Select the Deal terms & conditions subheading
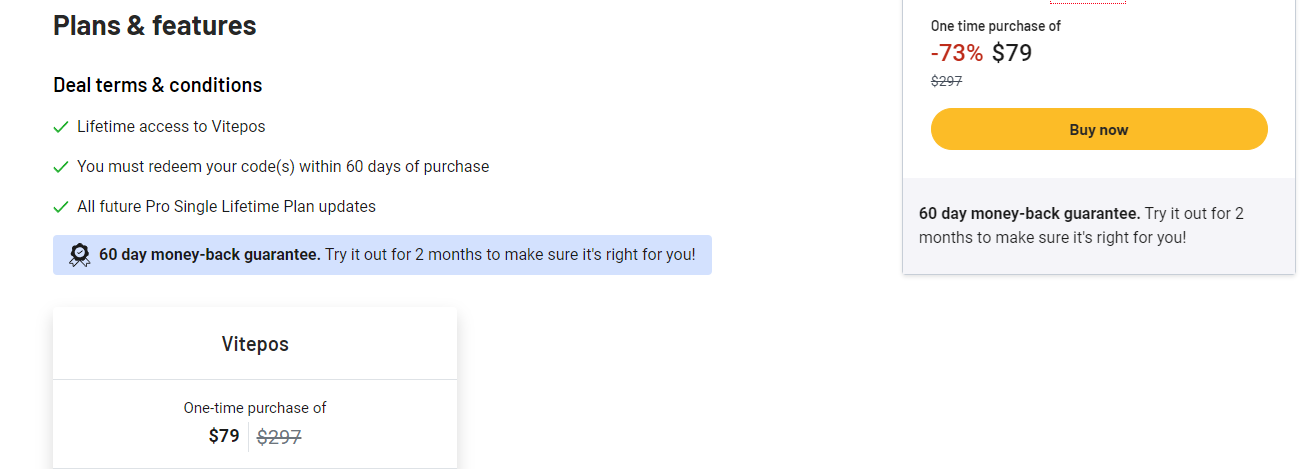Screen dimensions: 1308x469 point(158,85)
